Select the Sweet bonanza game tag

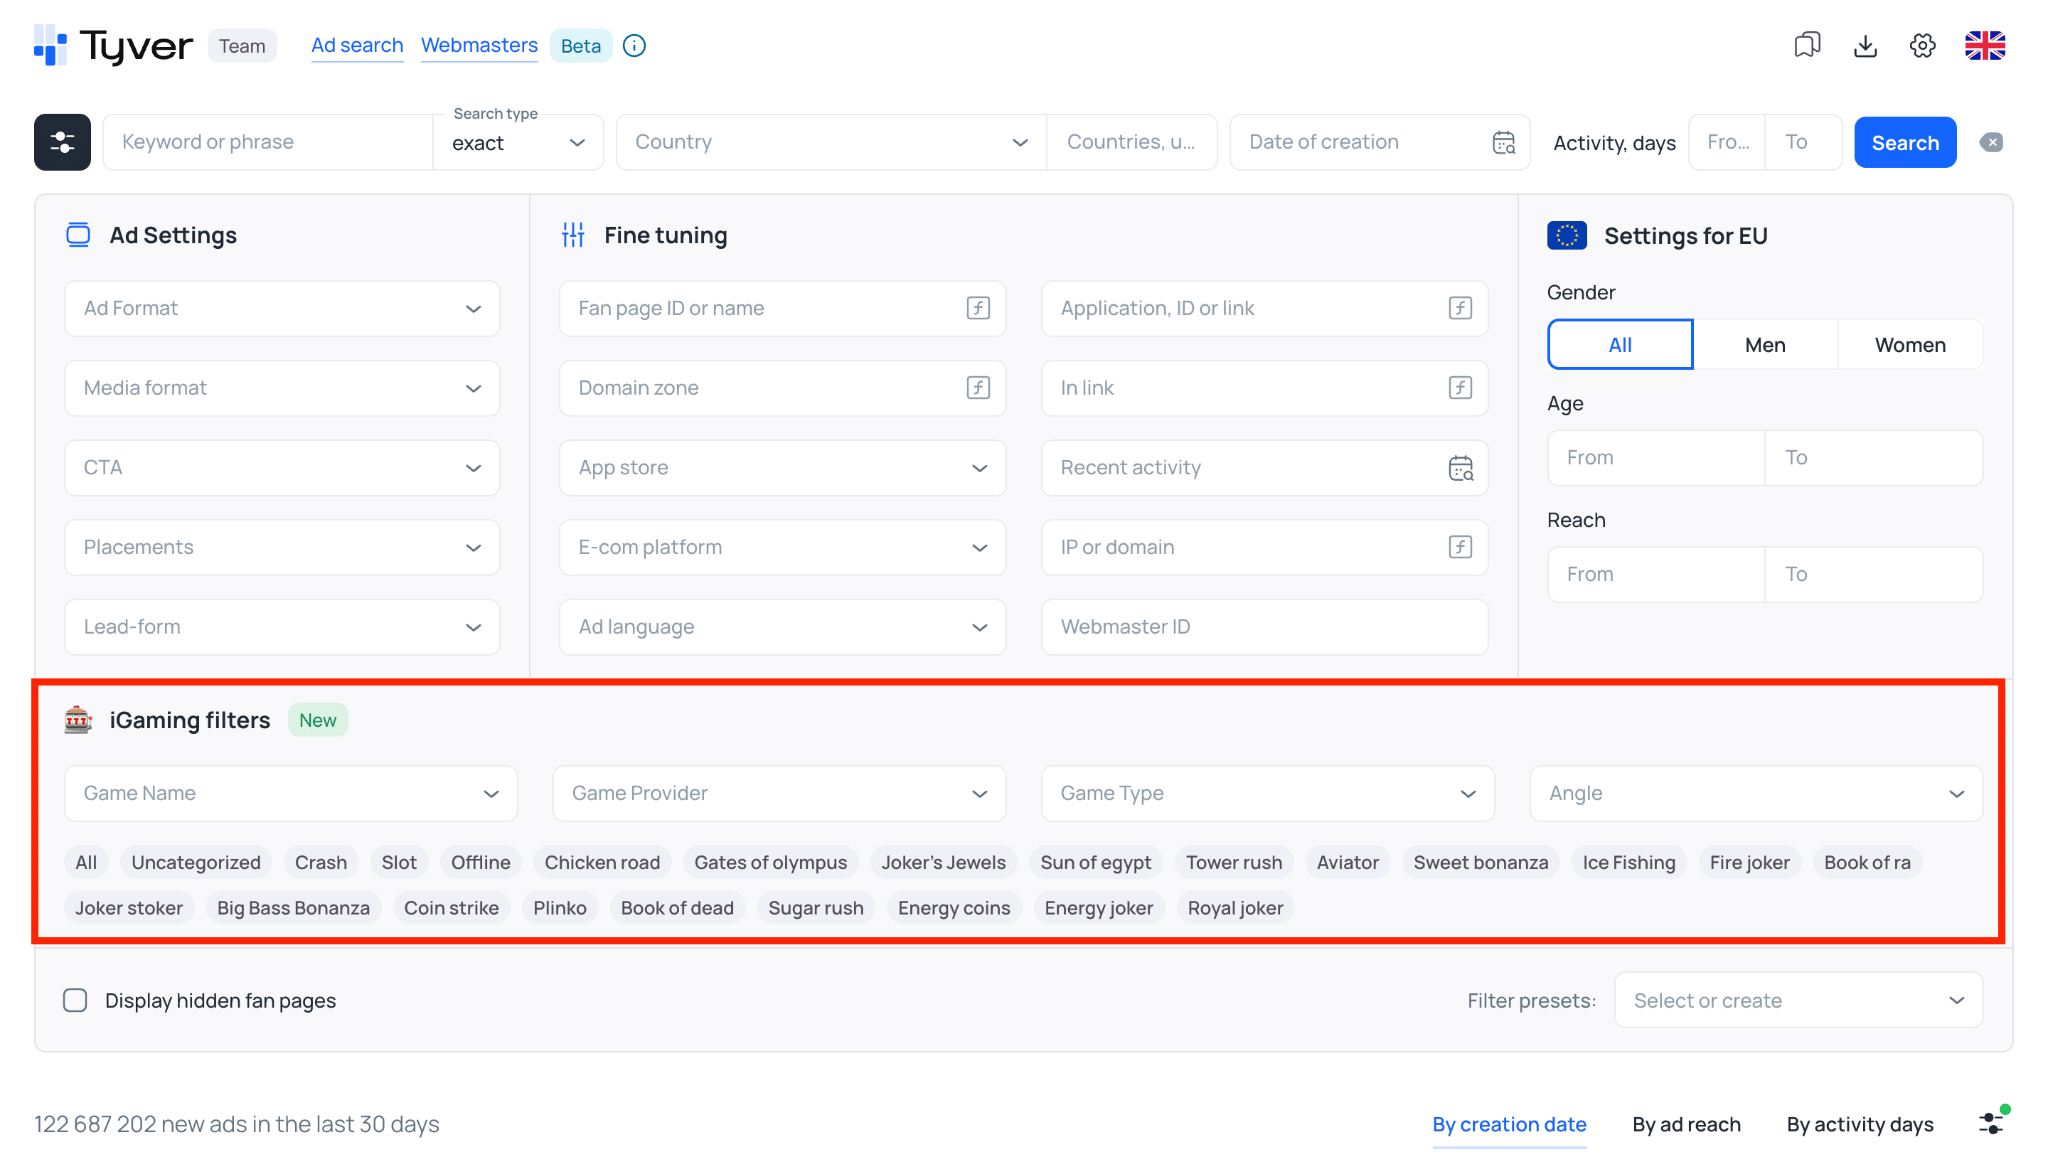click(1480, 862)
